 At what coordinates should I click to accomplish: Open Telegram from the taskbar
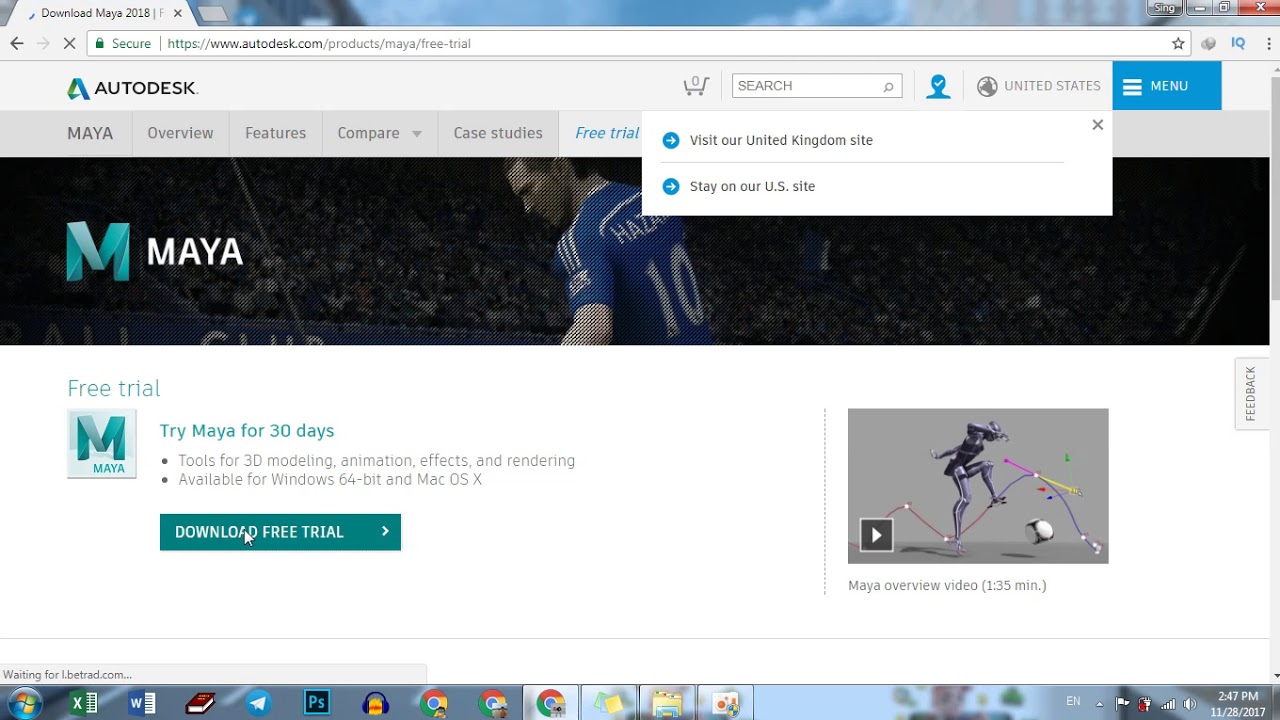point(258,703)
